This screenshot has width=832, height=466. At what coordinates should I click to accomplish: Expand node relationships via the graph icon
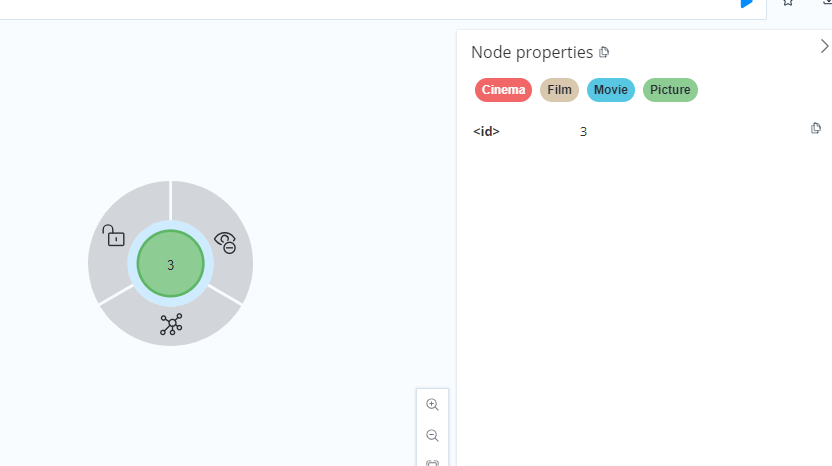171,324
